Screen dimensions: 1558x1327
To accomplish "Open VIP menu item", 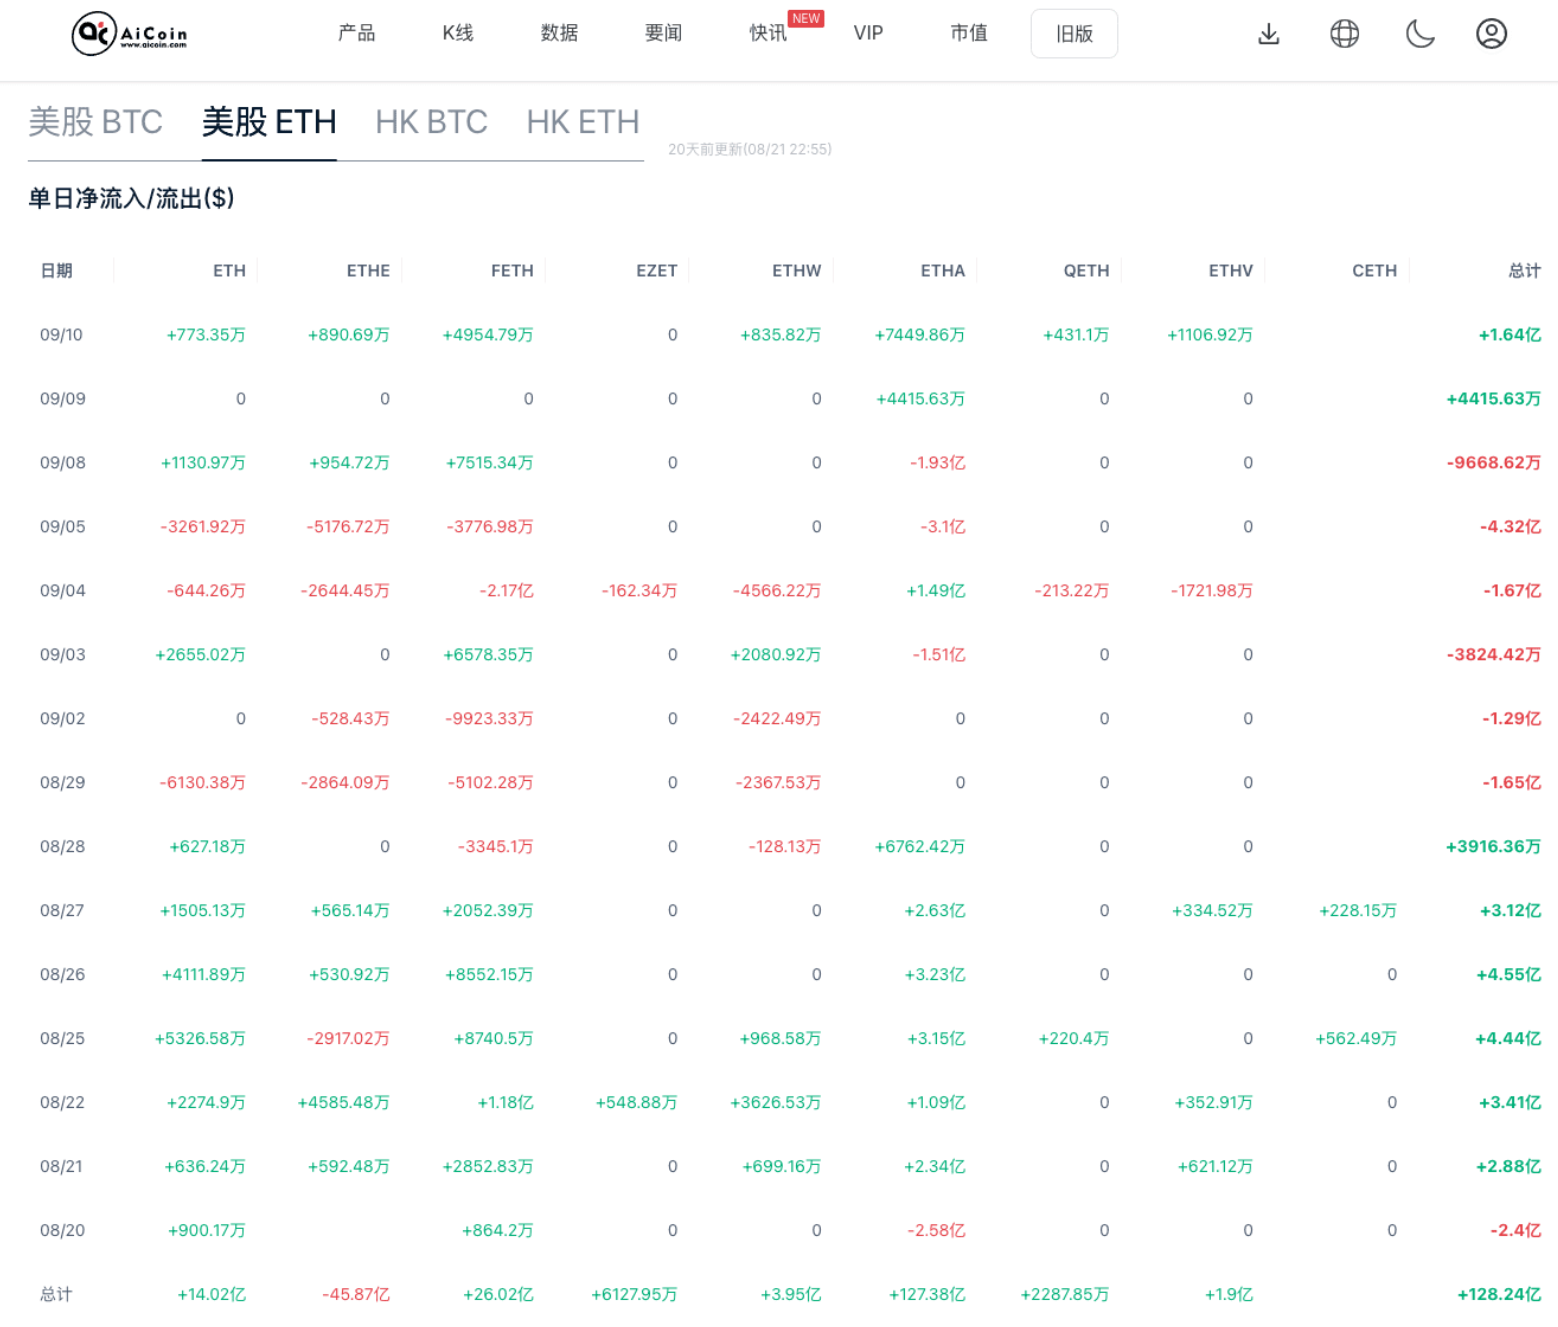I will (x=868, y=33).
